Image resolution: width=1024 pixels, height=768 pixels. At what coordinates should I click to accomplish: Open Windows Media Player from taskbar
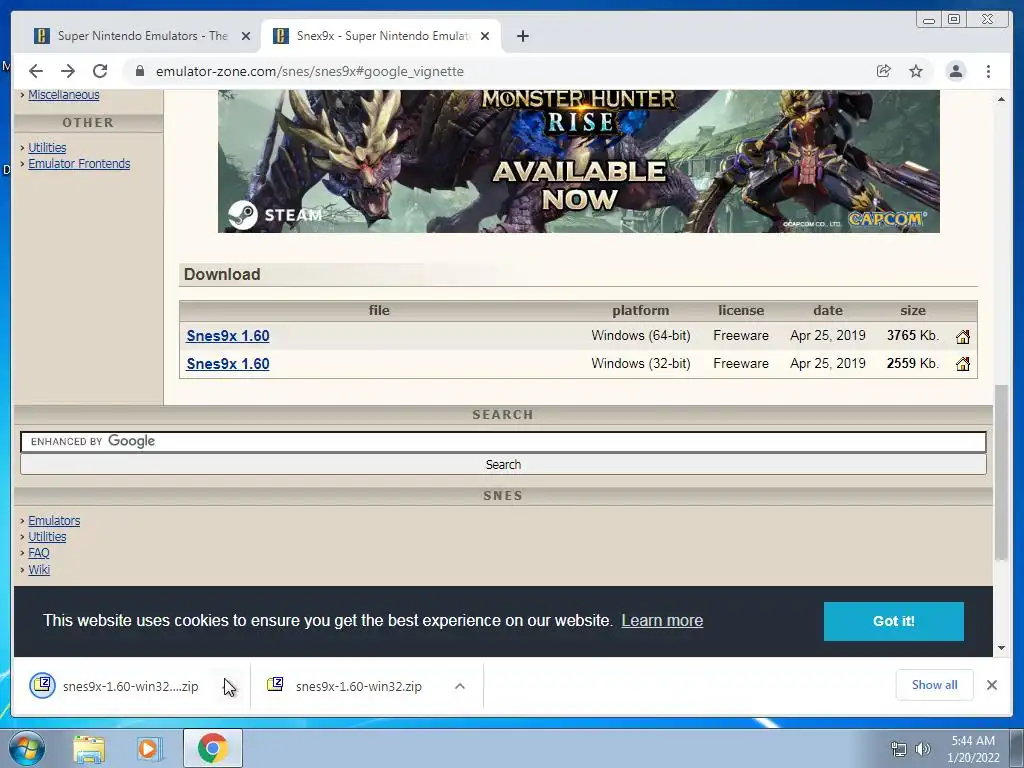(149, 749)
